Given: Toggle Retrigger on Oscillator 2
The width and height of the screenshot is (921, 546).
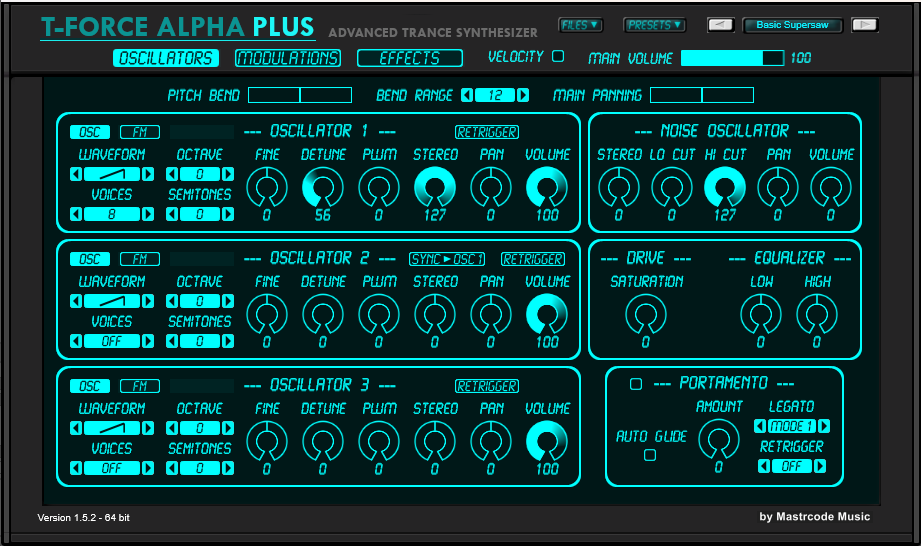Looking at the screenshot, I should click(533, 259).
